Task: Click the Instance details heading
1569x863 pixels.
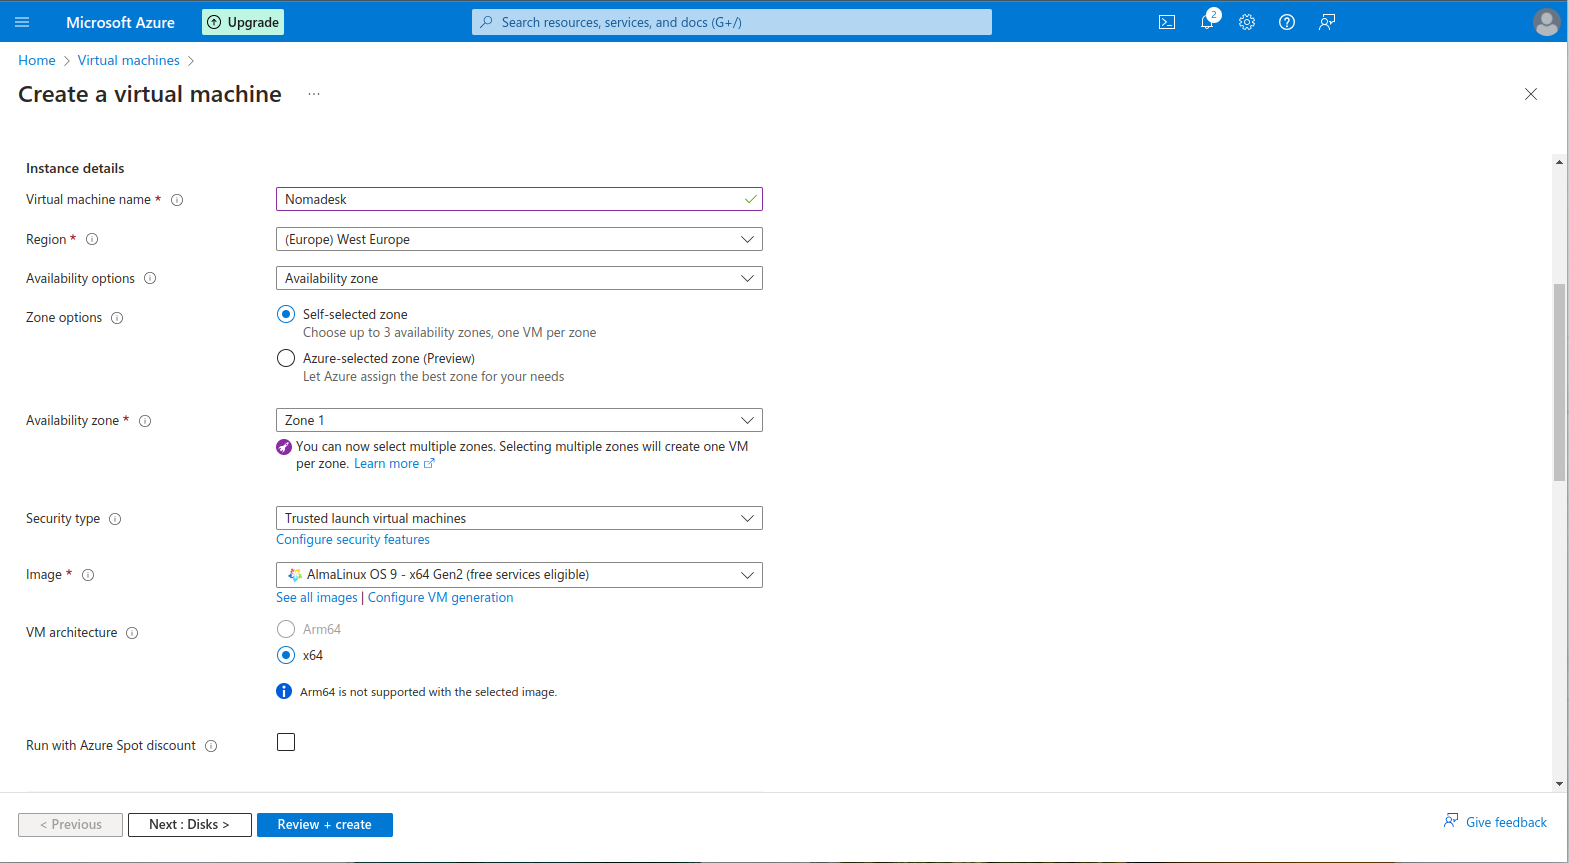Action: tap(75, 168)
